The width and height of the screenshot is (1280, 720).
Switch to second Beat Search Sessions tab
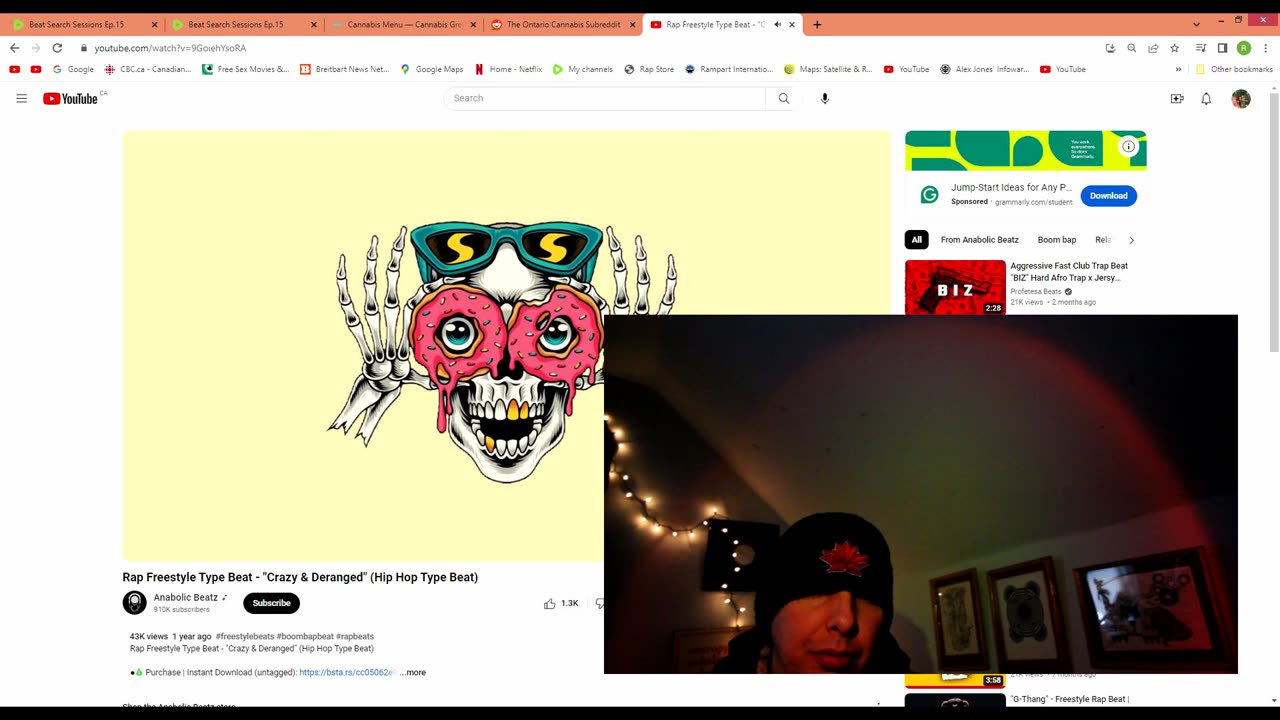click(235, 24)
